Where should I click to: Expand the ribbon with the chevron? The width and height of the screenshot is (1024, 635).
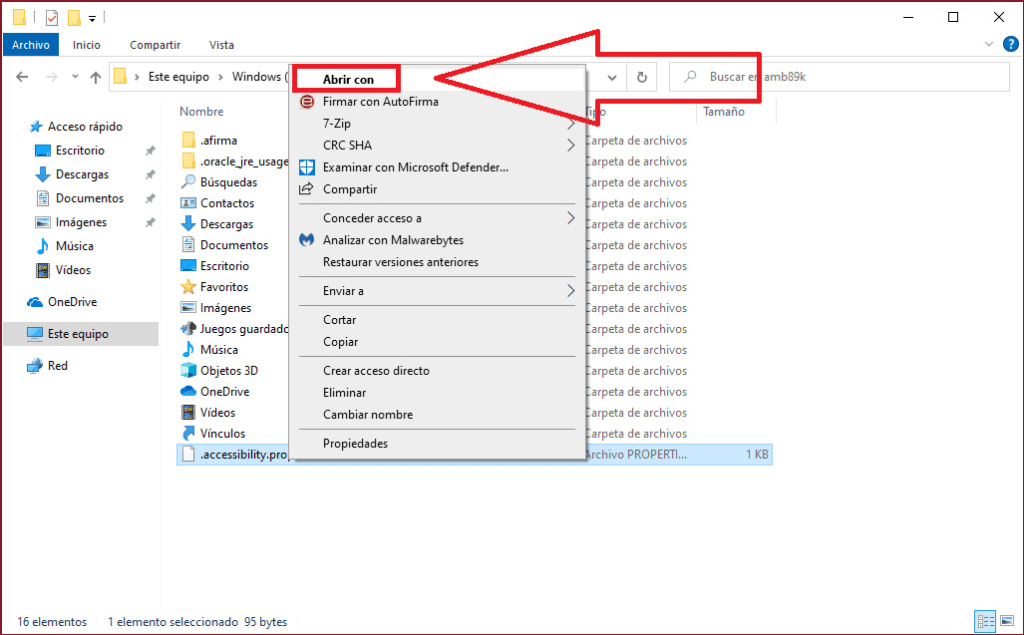pos(989,44)
